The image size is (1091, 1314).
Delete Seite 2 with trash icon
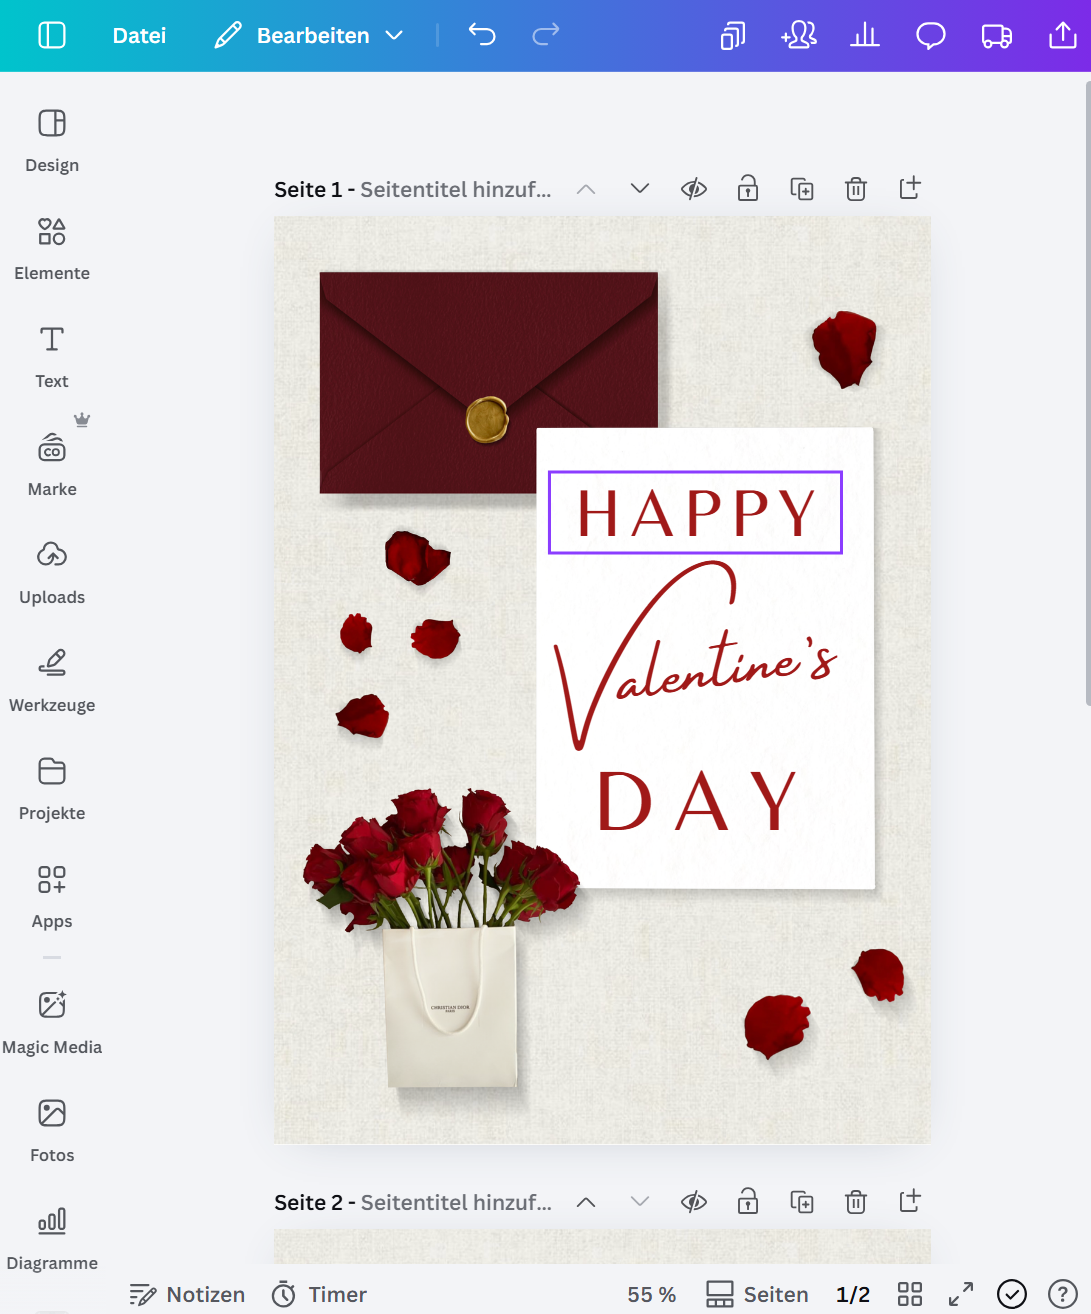tap(856, 1201)
